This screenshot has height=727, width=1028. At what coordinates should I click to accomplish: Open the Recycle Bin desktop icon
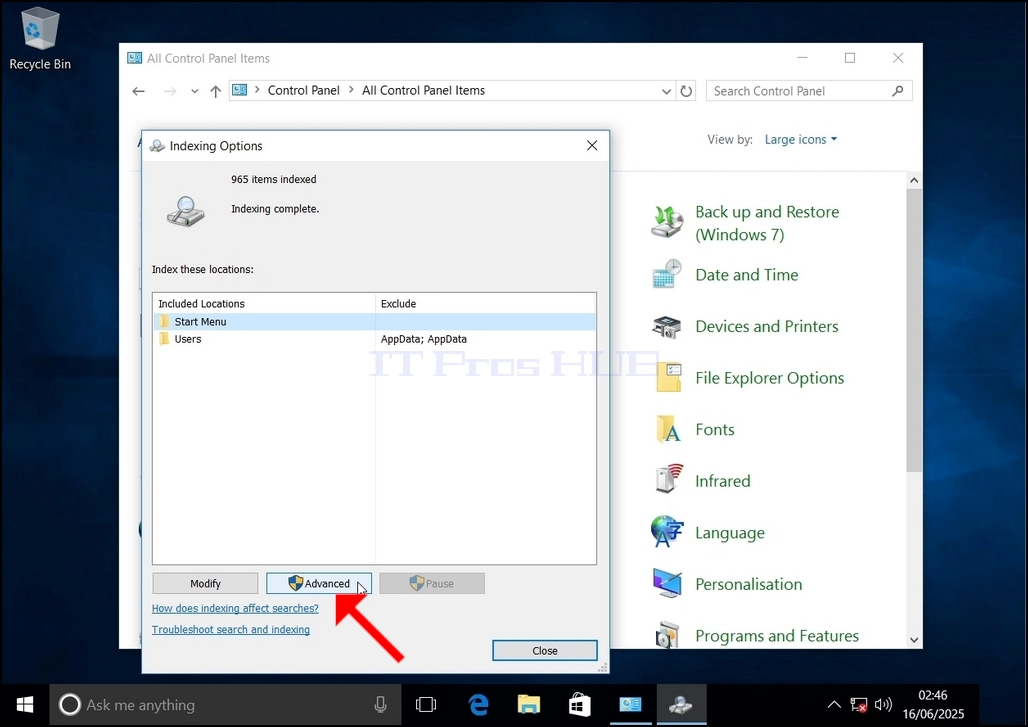40,39
